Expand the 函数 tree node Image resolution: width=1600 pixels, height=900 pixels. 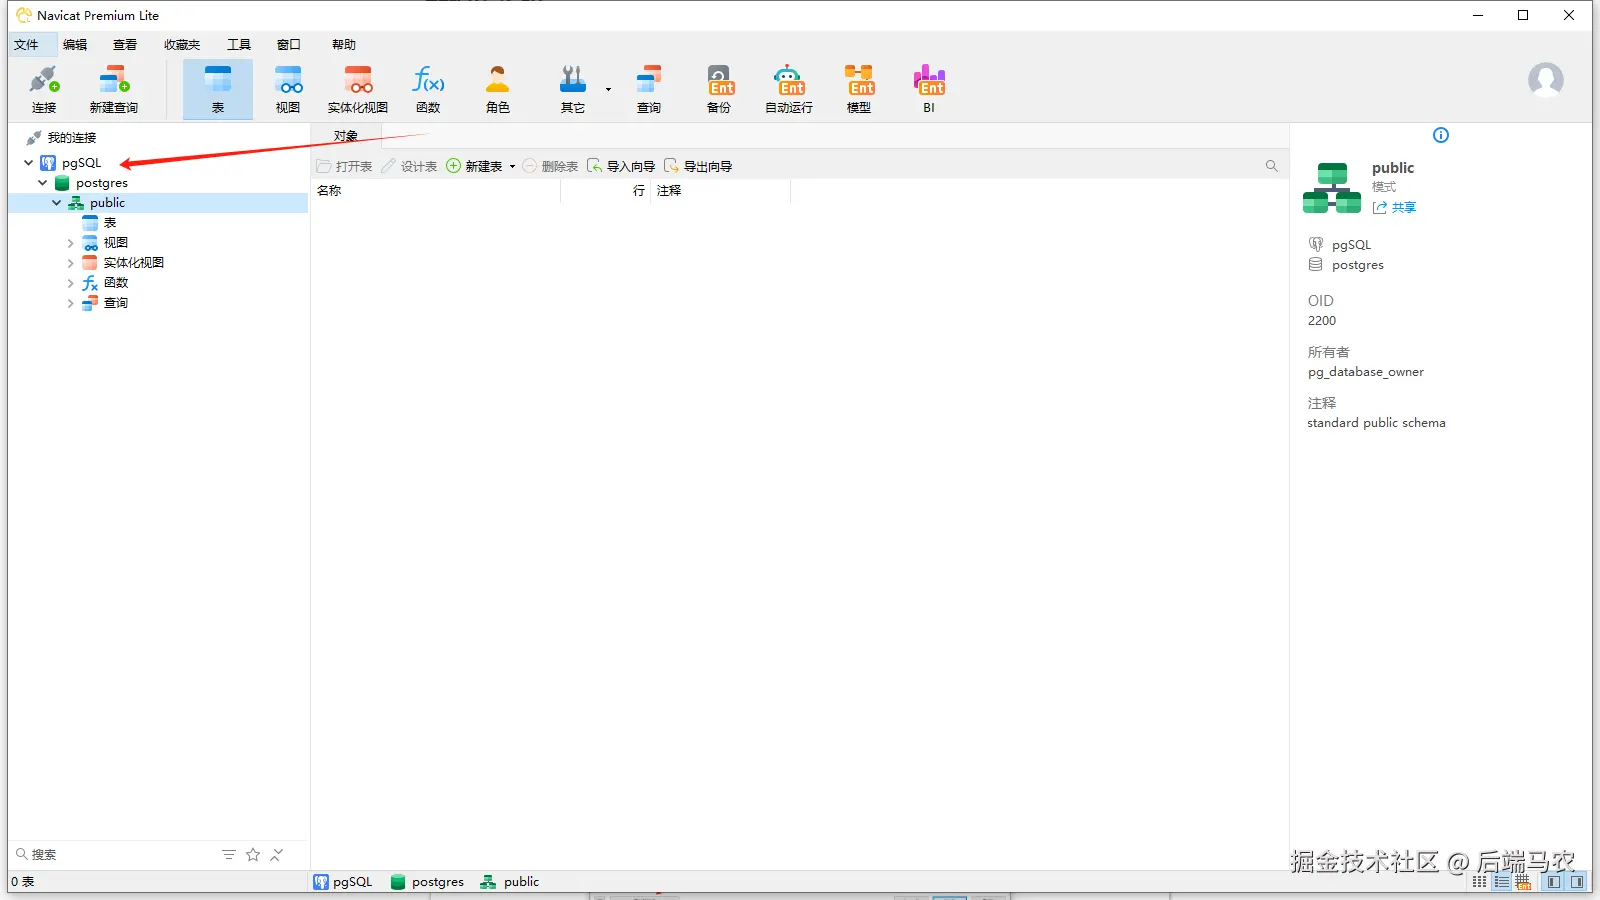point(70,283)
